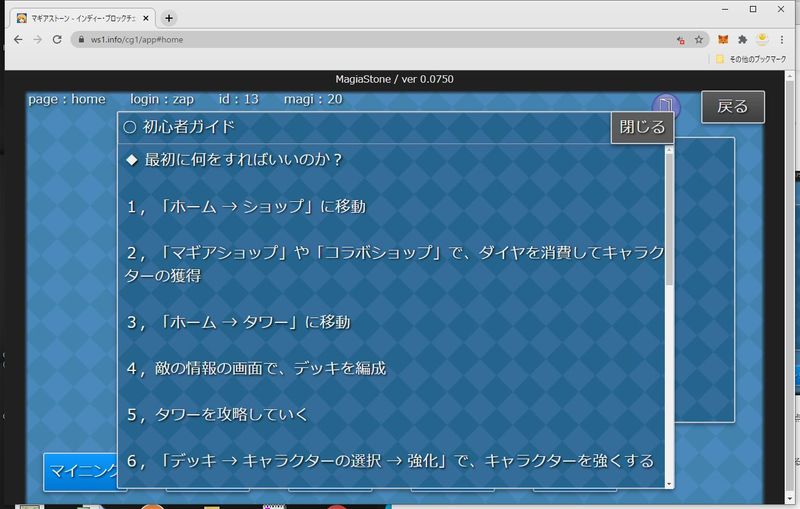Close the マギアストーン tab

(x=145, y=18)
